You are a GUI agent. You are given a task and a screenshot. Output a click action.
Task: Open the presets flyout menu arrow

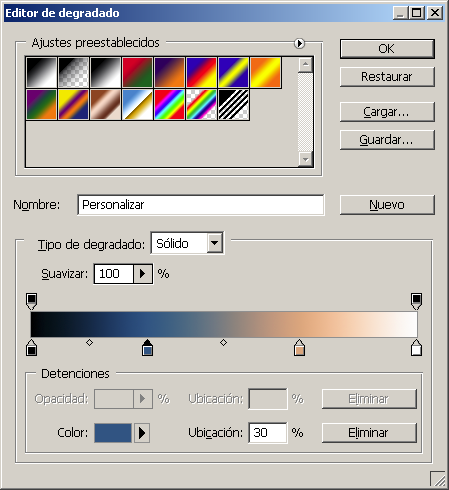299,43
